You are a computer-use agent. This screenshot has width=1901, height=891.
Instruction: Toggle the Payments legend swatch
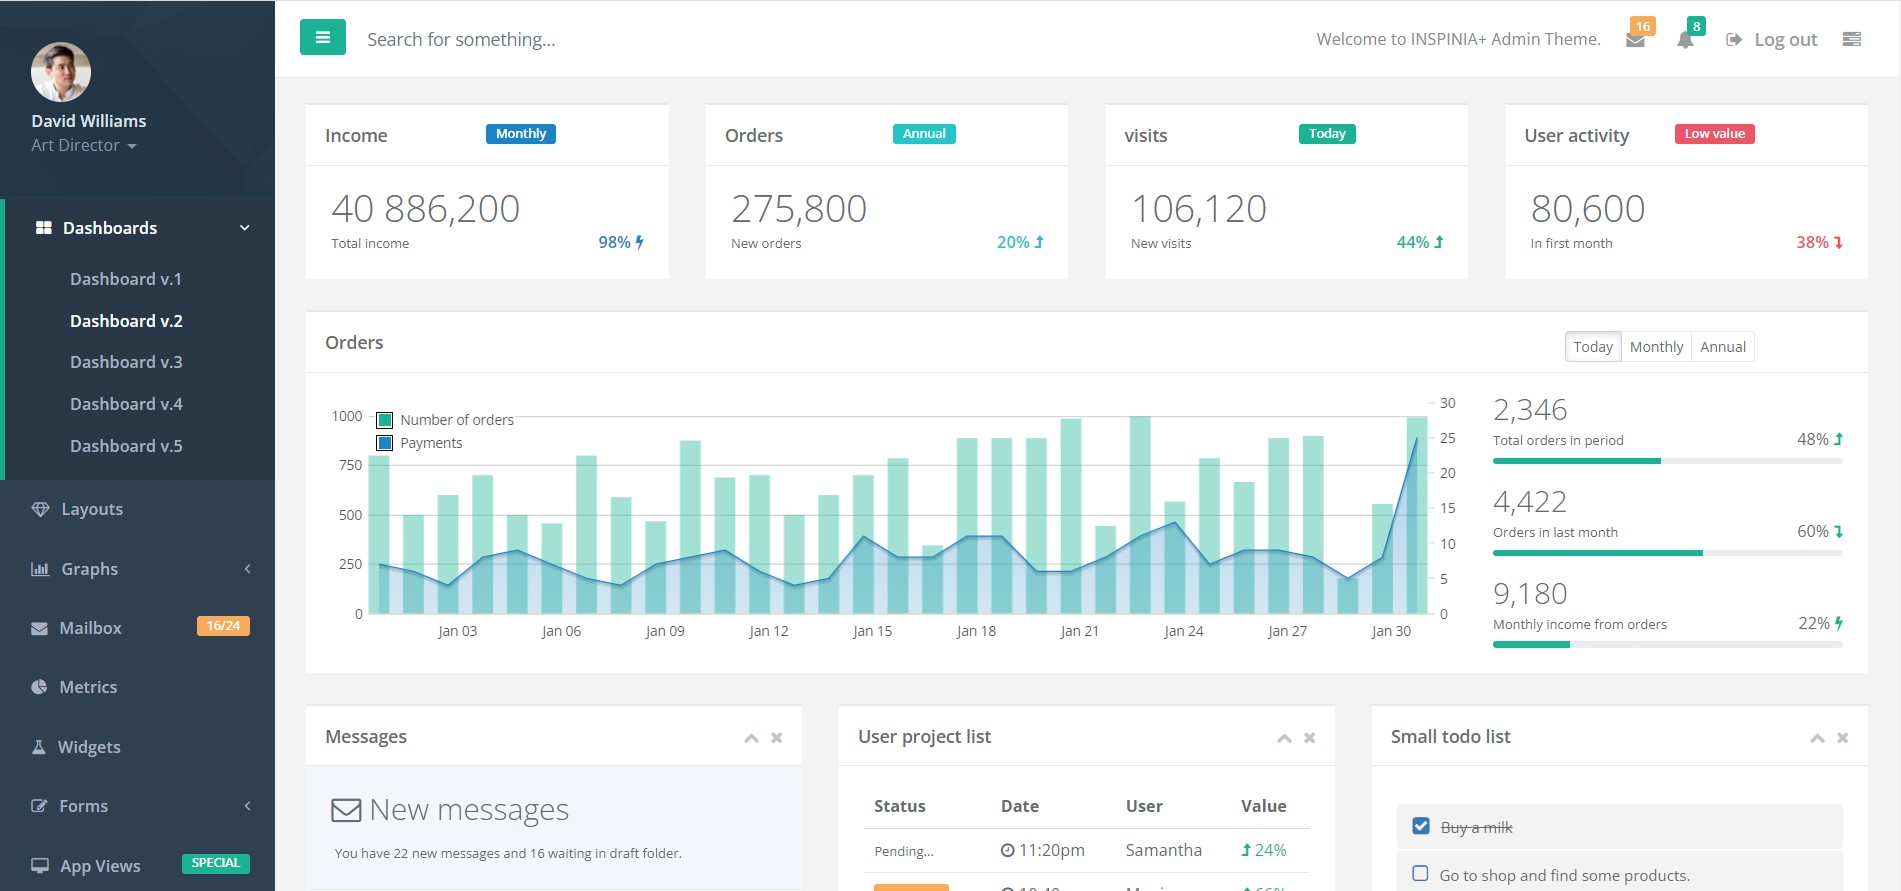coord(384,443)
